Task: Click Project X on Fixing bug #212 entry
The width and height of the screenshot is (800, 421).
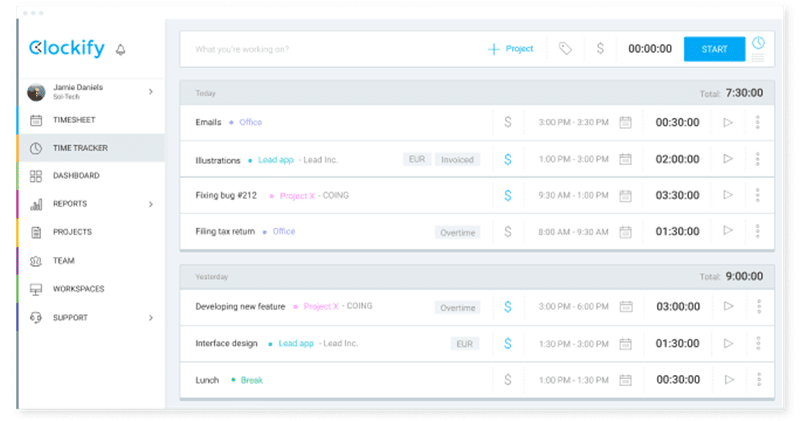Action: point(297,196)
